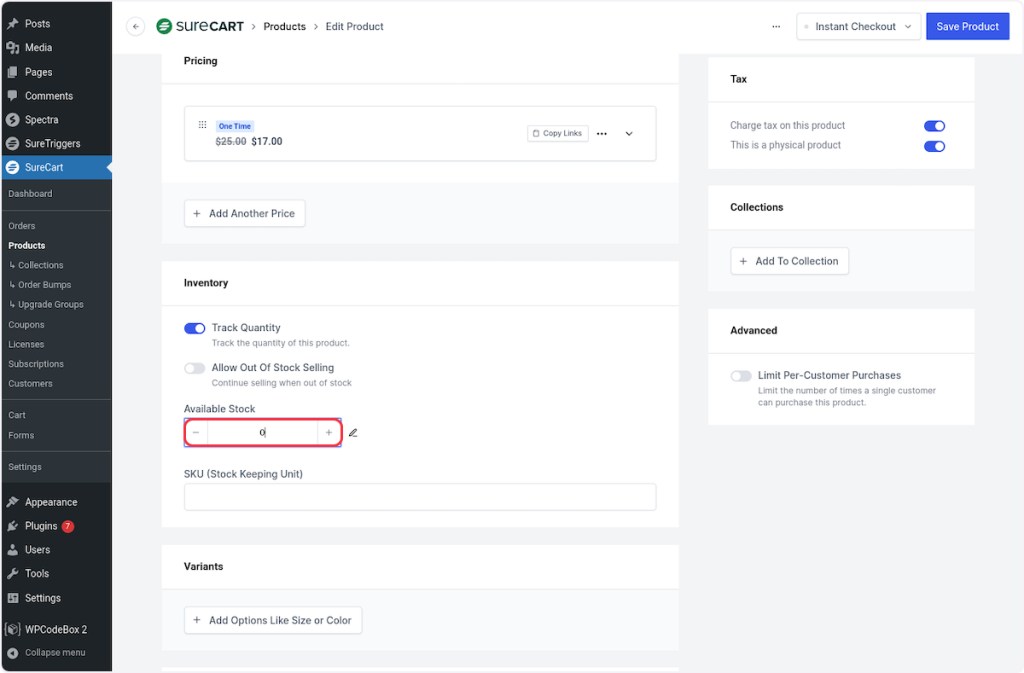The height and width of the screenshot is (673, 1024).
Task: Toggle Charge tax on this product
Action: coord(934,126)
